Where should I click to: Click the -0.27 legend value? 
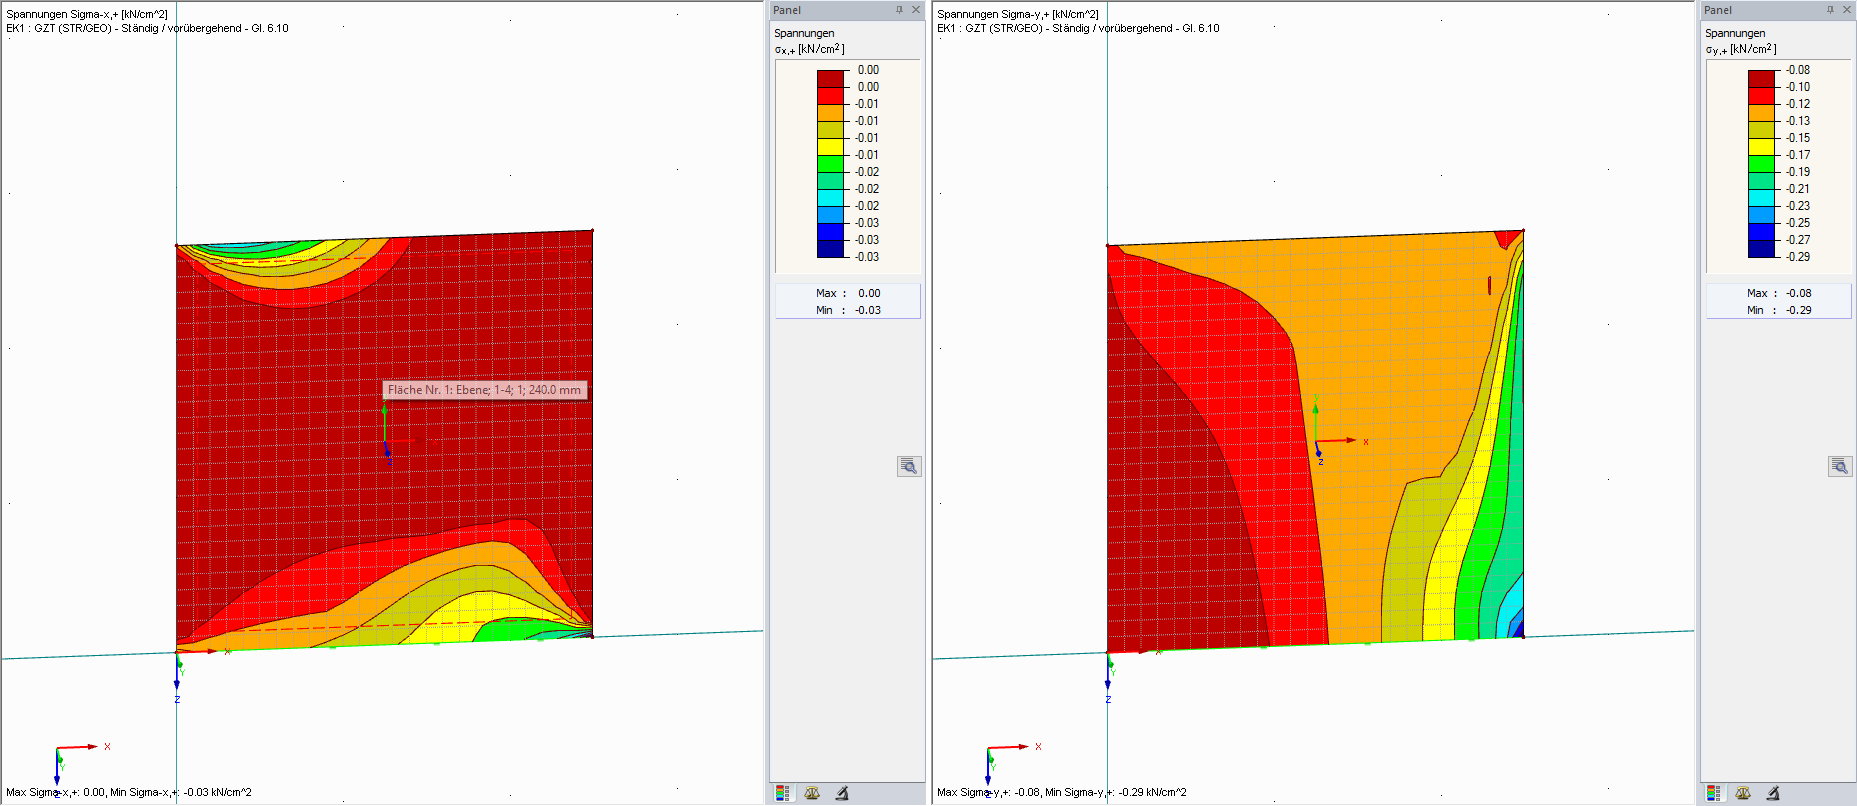click(1798, 240)
